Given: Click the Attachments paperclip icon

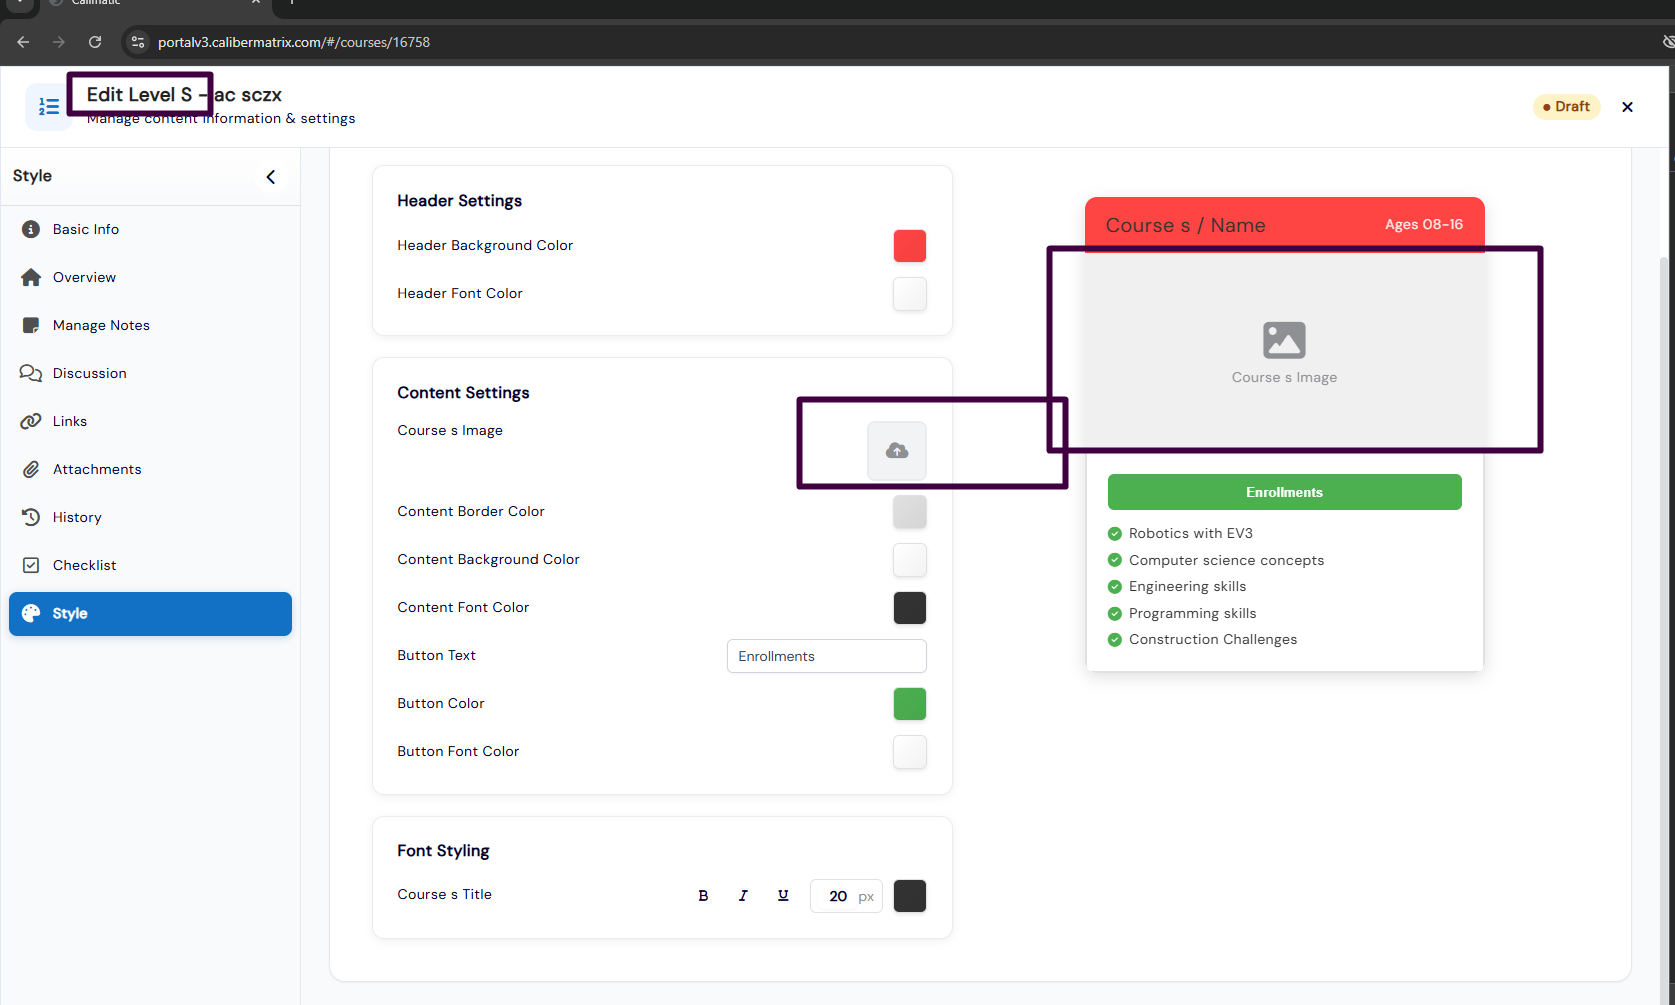Looking at the screenshot, I should (31, 469).
